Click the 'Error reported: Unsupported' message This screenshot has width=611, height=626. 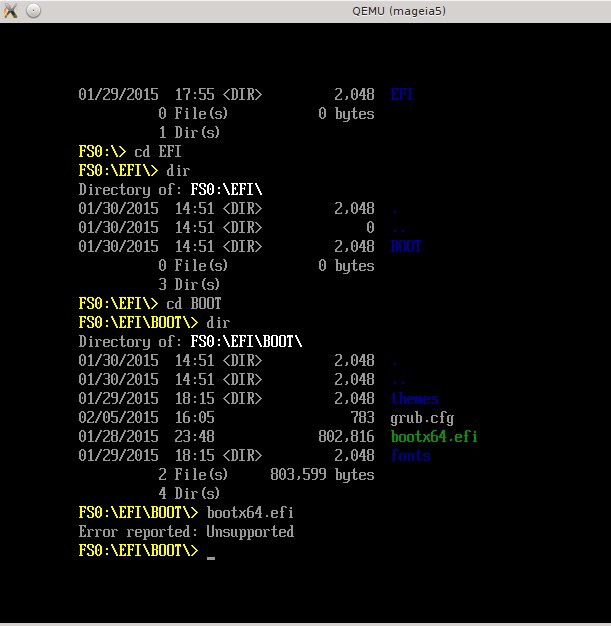click(x=186, y=532)
